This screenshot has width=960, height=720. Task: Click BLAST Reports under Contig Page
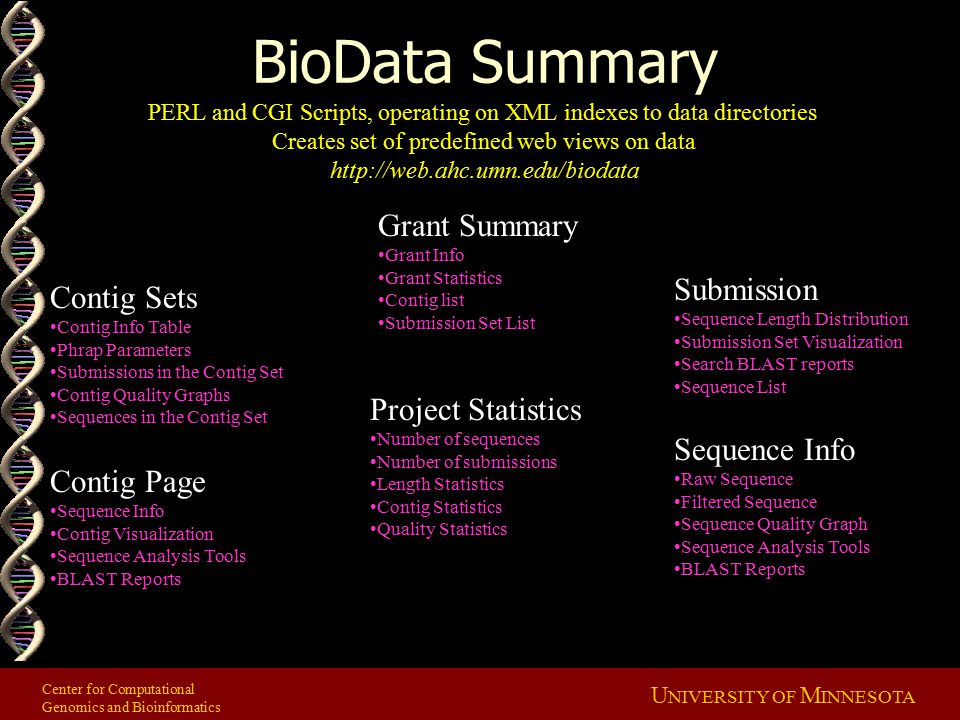click(x=116, y=579)
